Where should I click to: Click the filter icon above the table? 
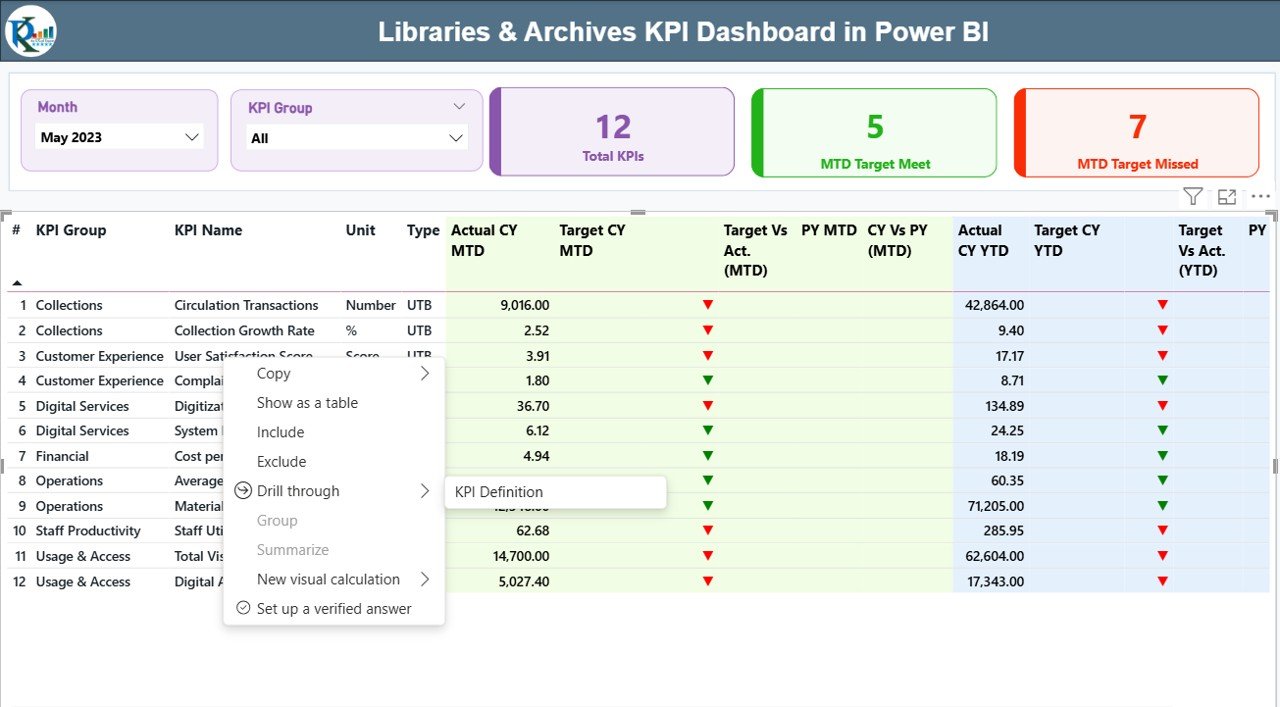click(1192, 197)
